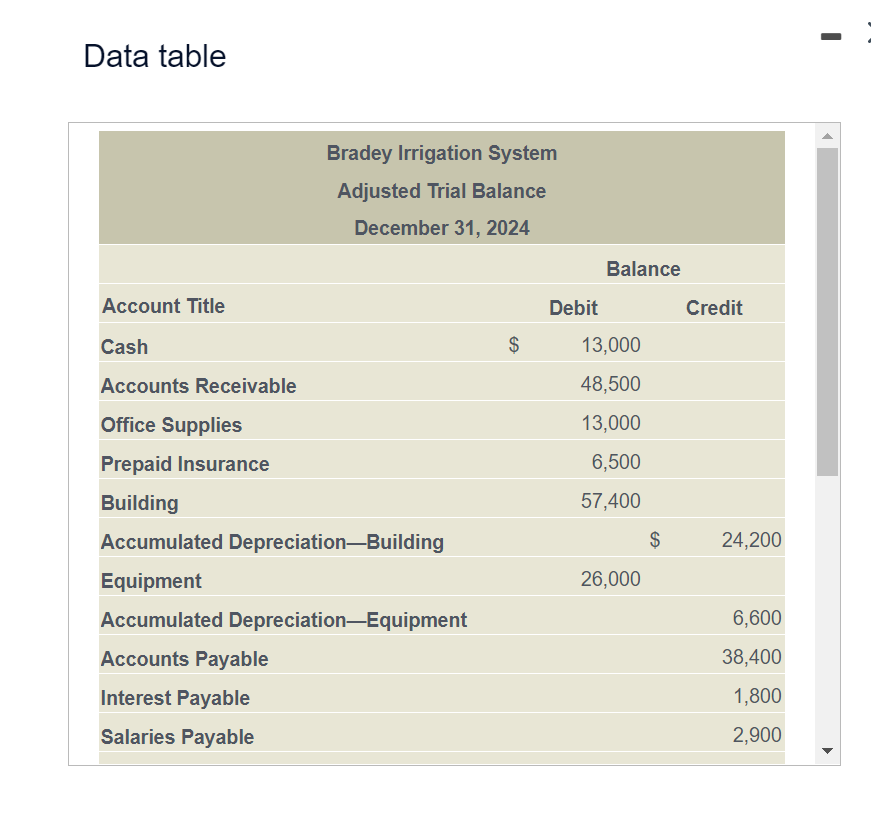This screenshot has height=817, width=871.
Task: Click the Bradey Irrigation System header
Action: (x=441, y=153)
